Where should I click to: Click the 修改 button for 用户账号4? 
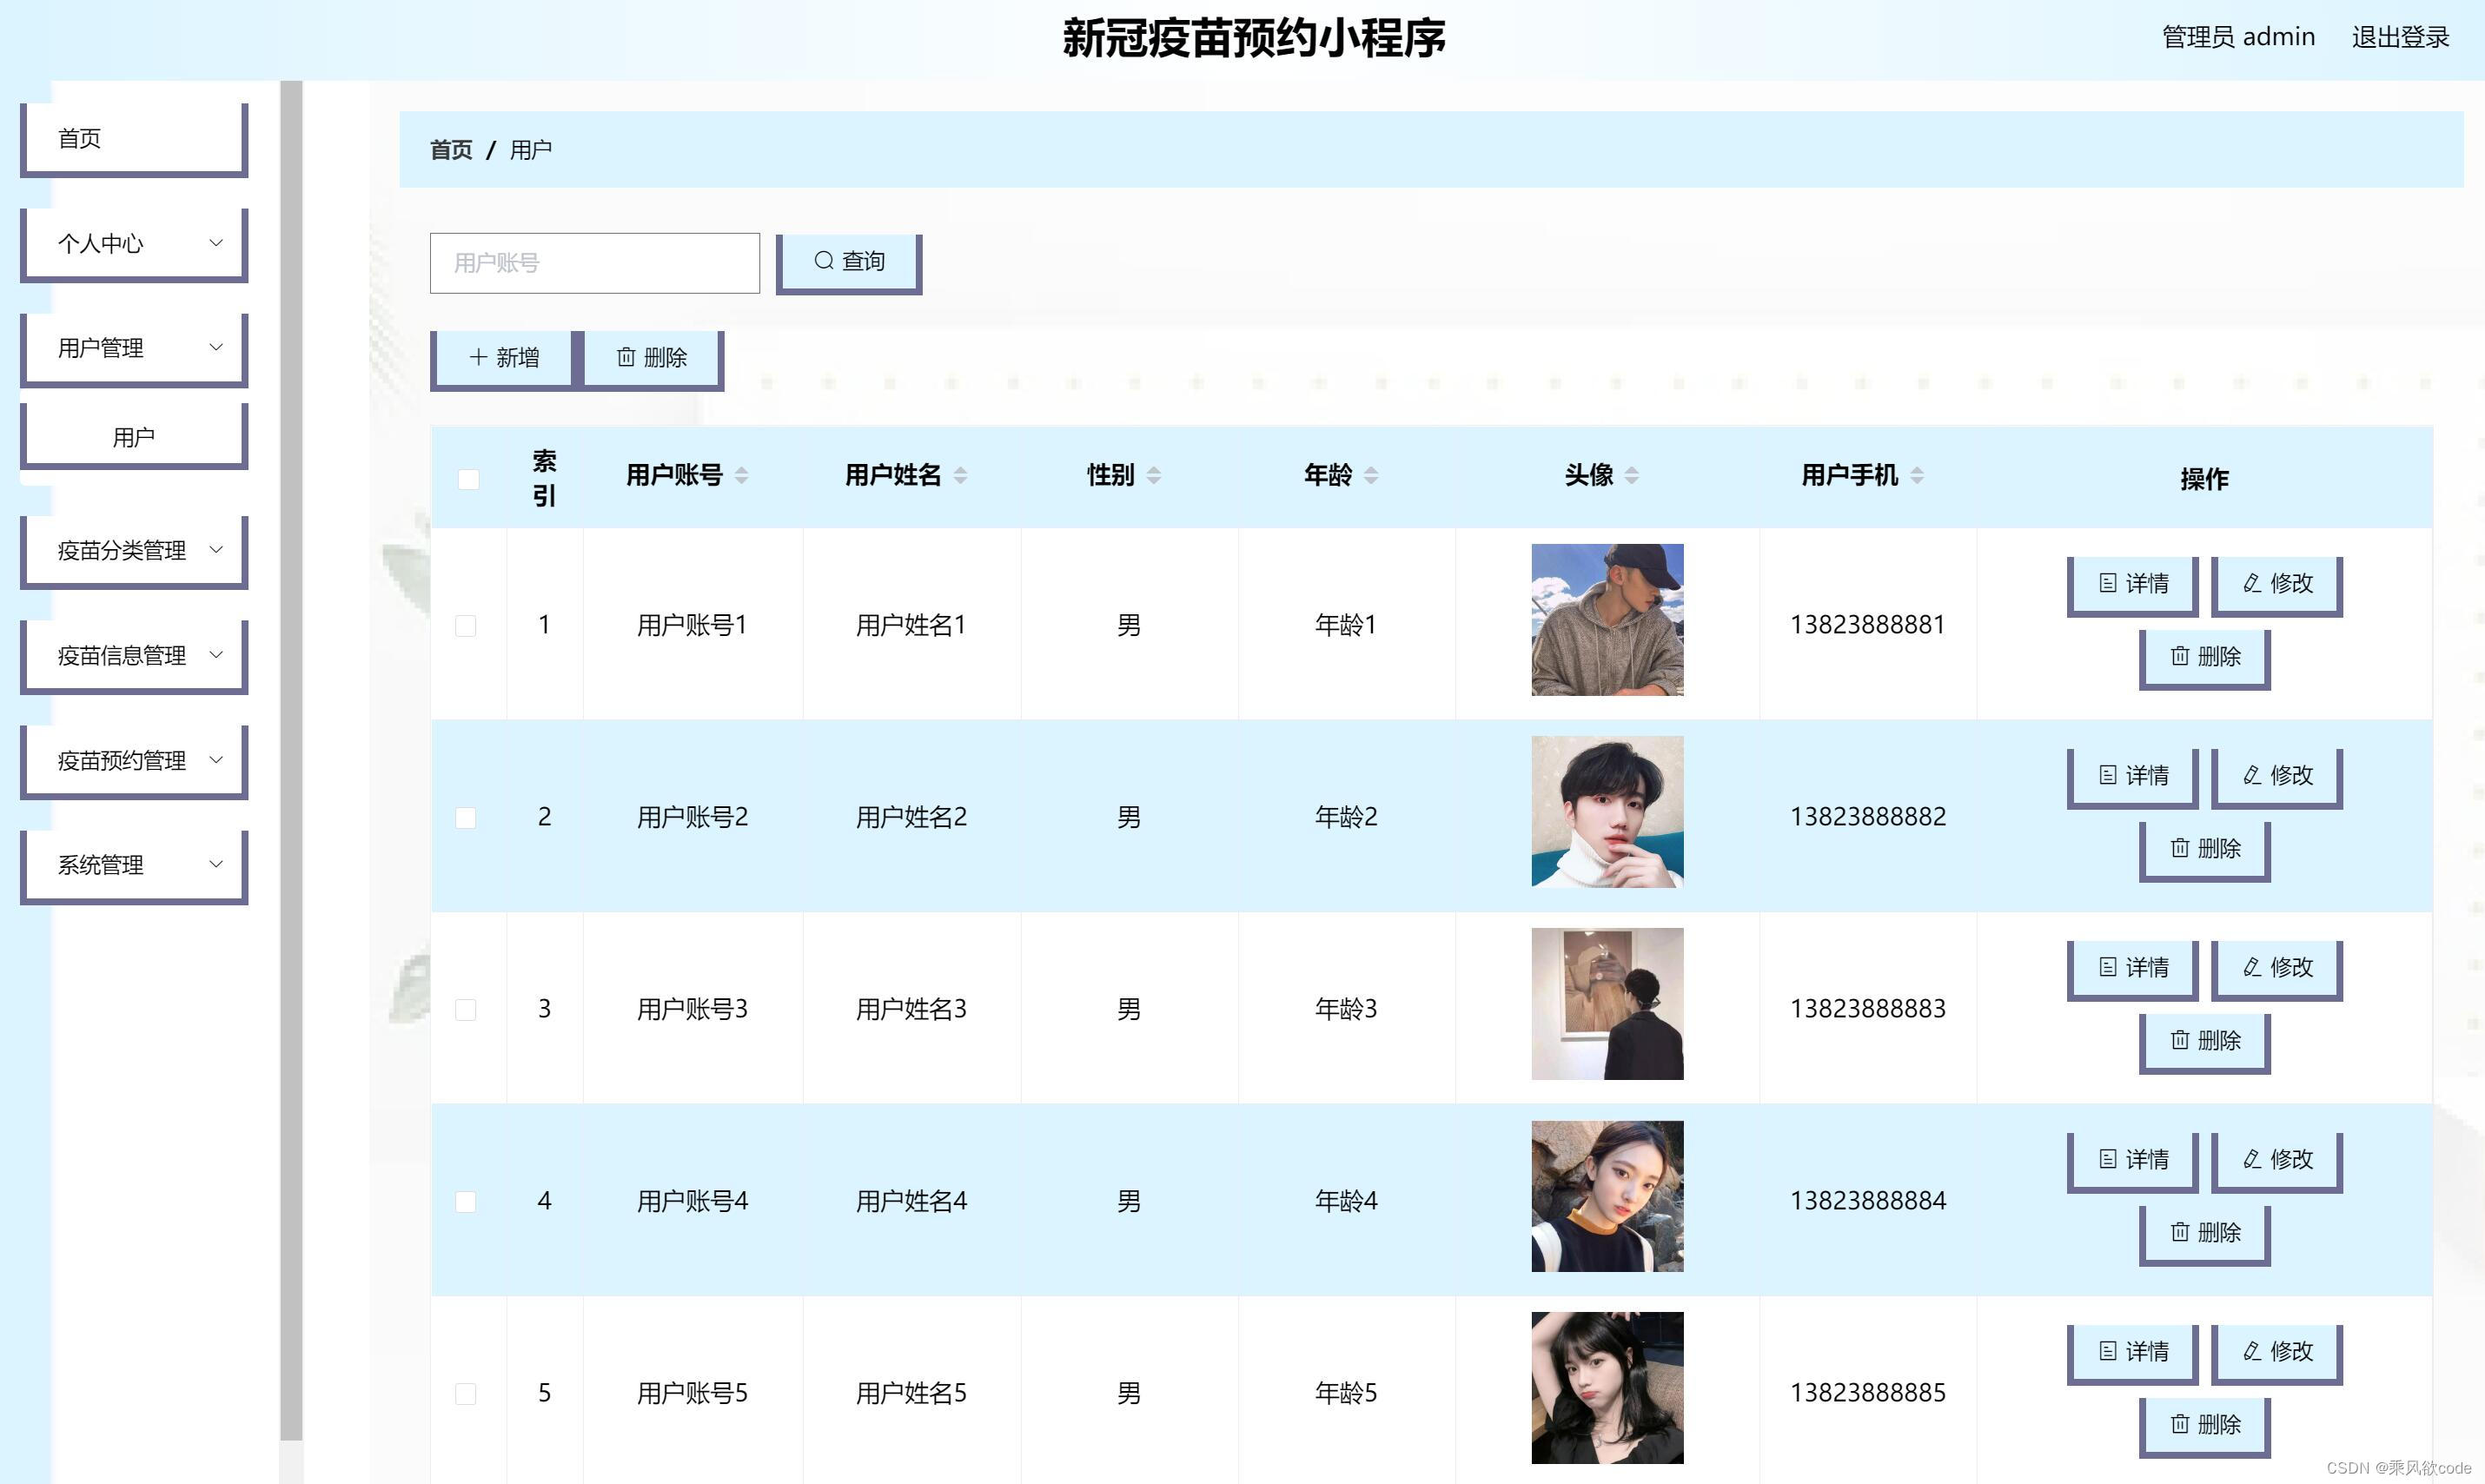[x=2277, y=1160]
